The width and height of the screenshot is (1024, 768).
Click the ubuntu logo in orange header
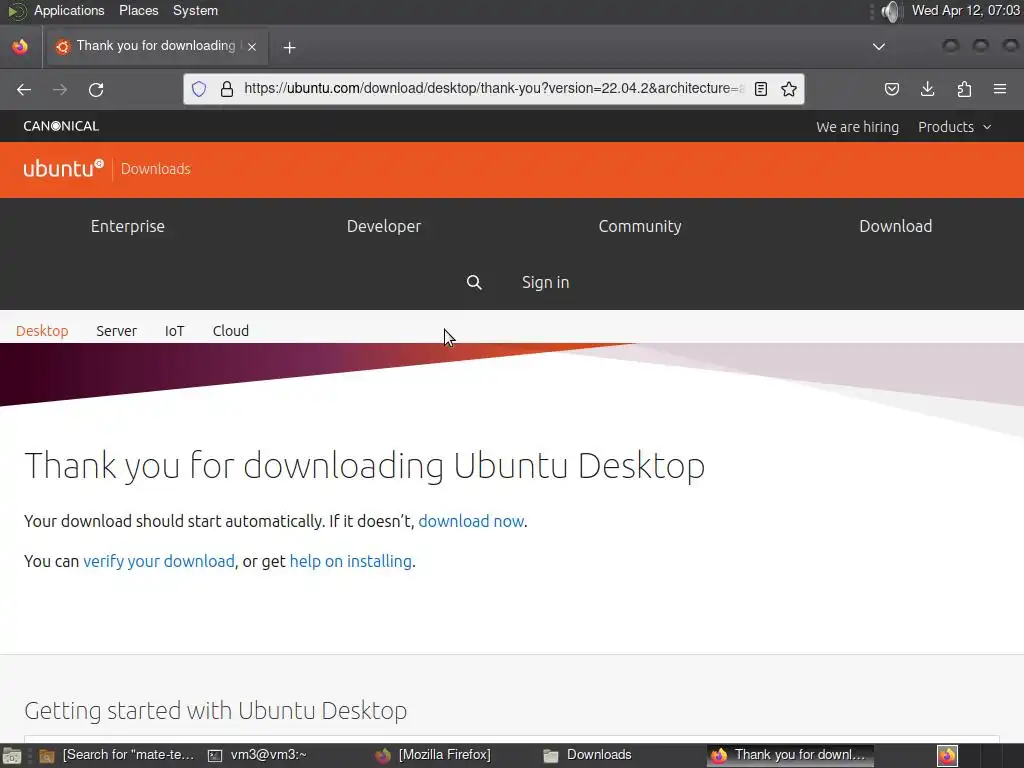[63, 168]
